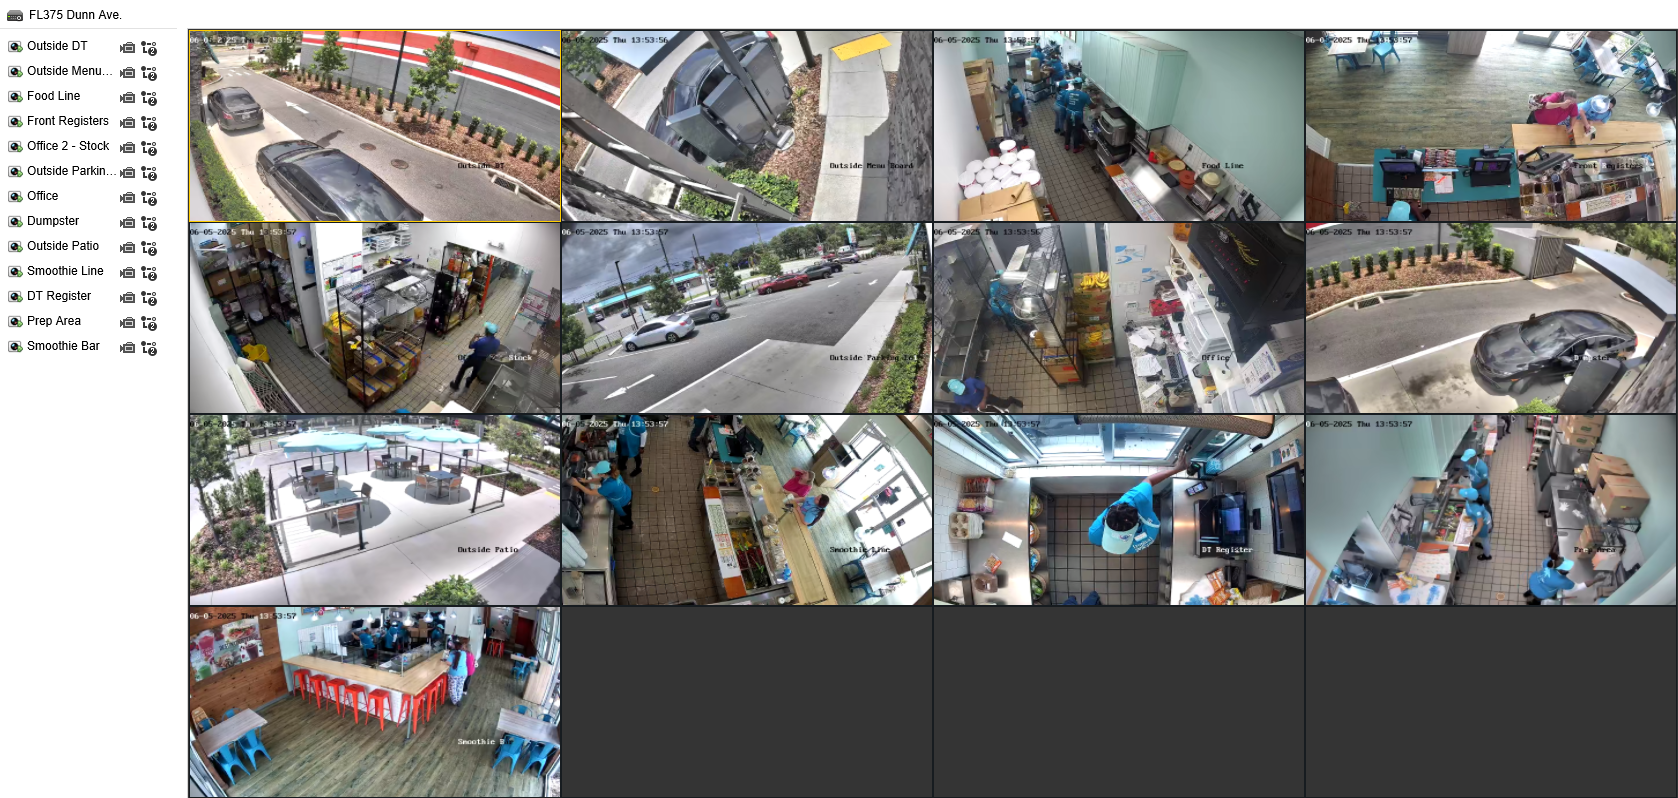Click the camera status icon left of Office
Viewport: 1678px width, 798px height.
tap(15, 197)
